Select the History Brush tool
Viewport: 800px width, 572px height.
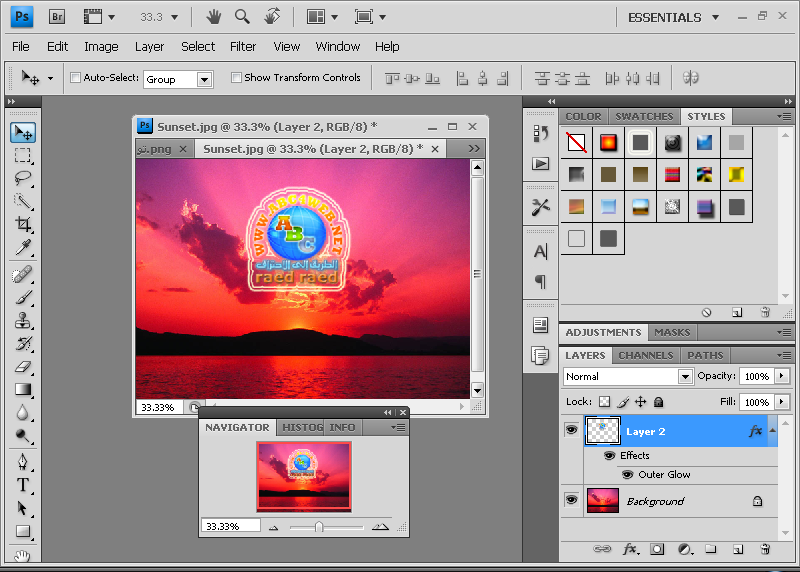click(22, 344)
